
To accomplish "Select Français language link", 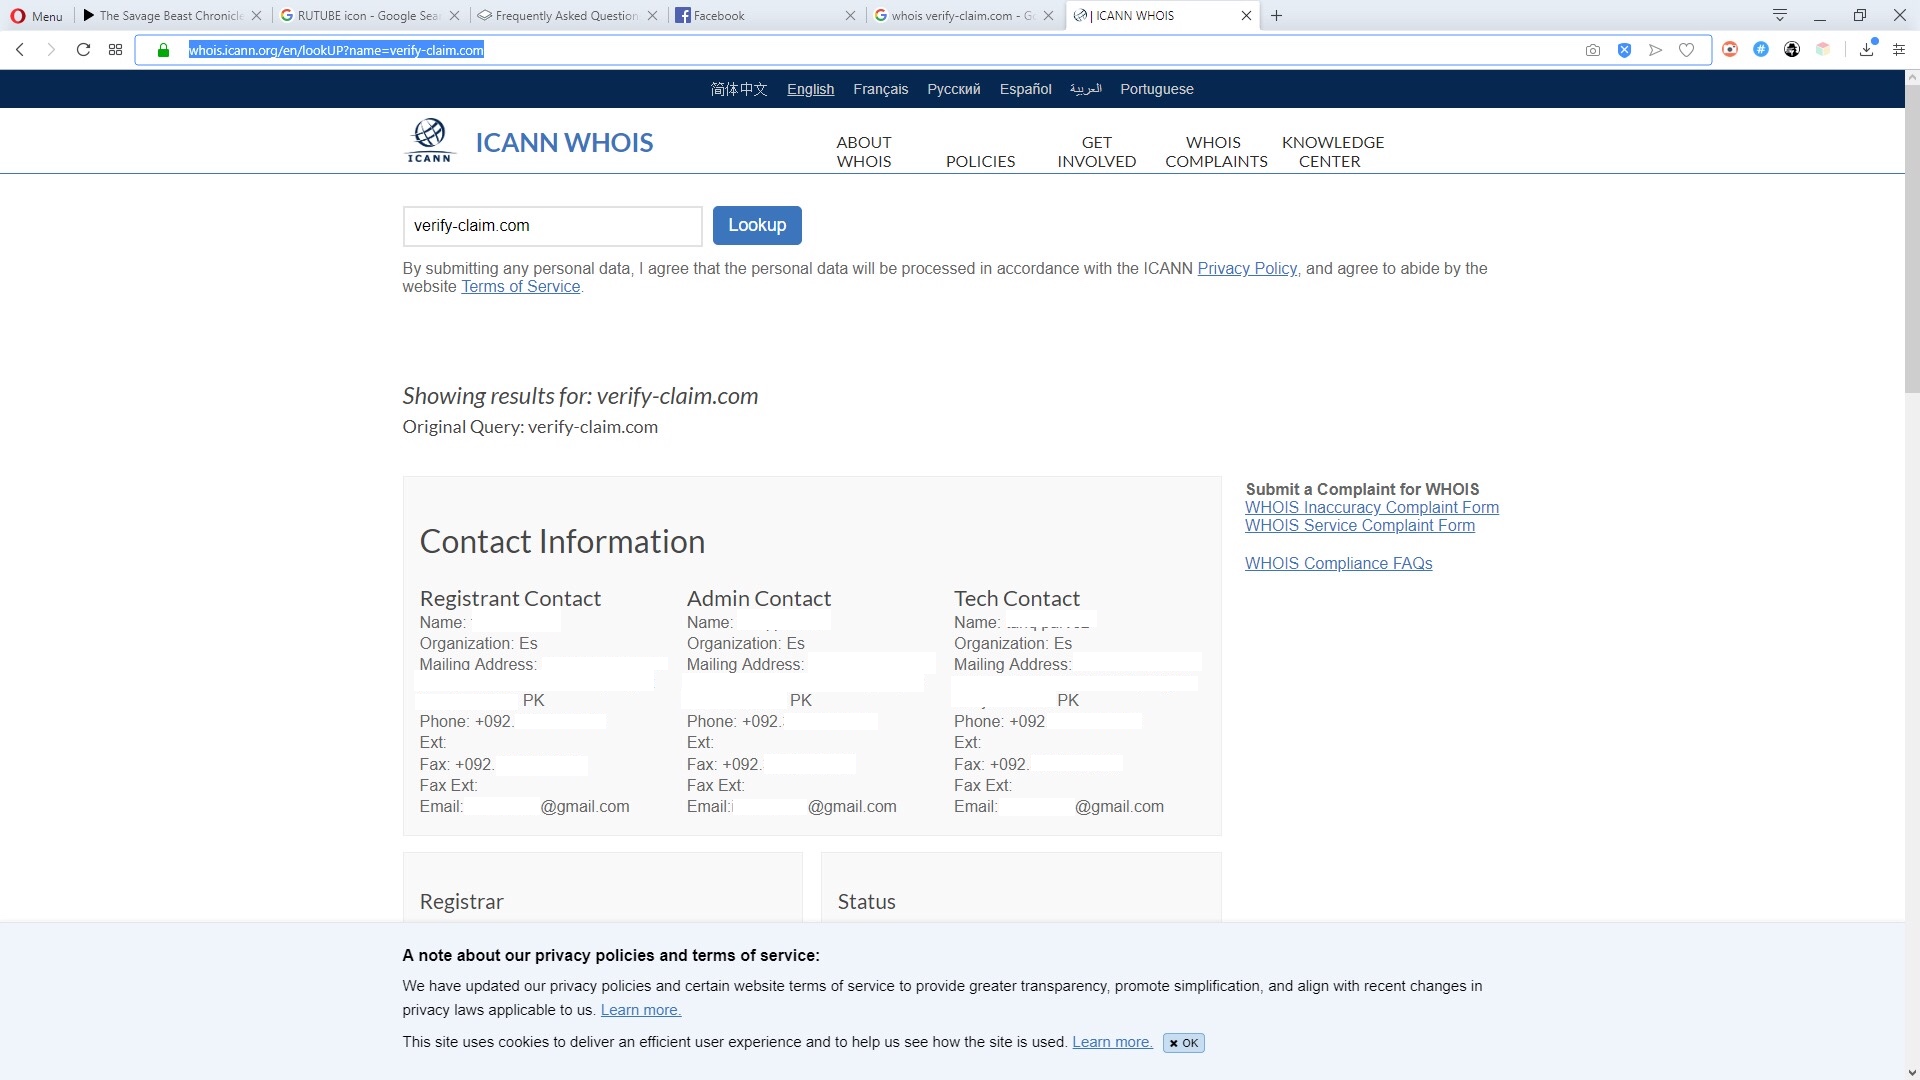I will pos(880,89).
